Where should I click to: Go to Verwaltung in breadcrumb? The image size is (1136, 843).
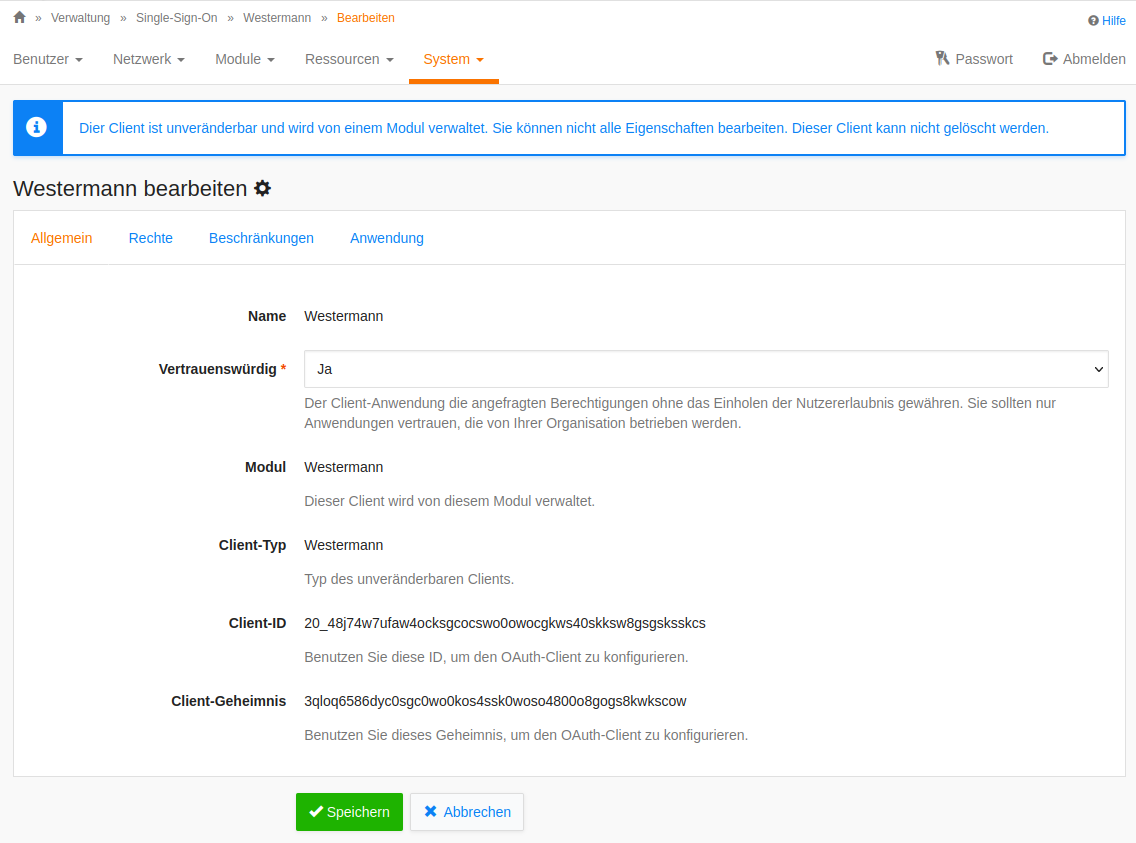(80, 18)
